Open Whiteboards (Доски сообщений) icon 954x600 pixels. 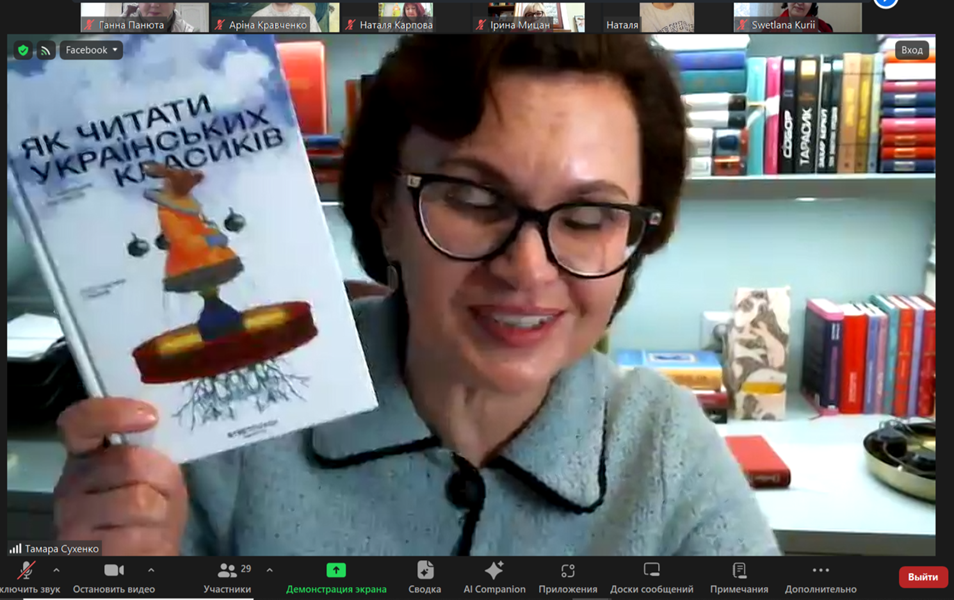click(652, 570)
